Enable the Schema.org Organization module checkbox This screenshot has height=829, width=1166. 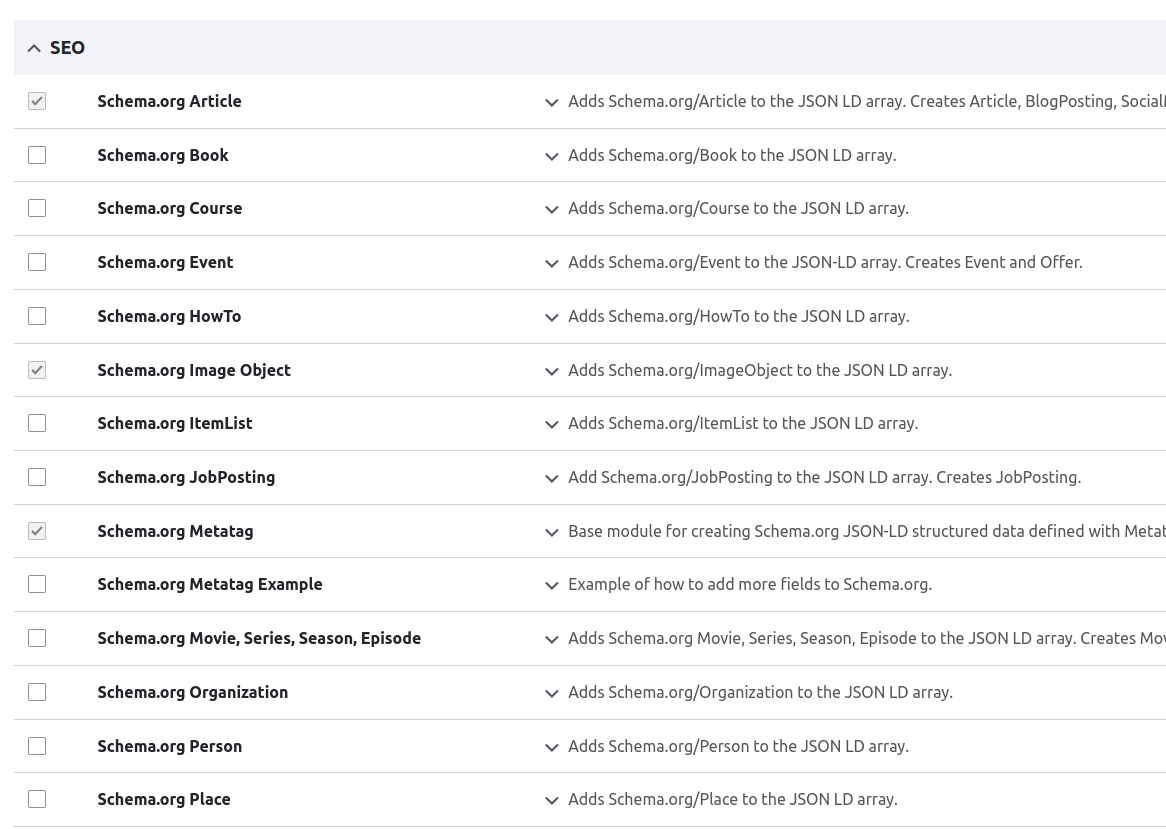pos(36,692)
